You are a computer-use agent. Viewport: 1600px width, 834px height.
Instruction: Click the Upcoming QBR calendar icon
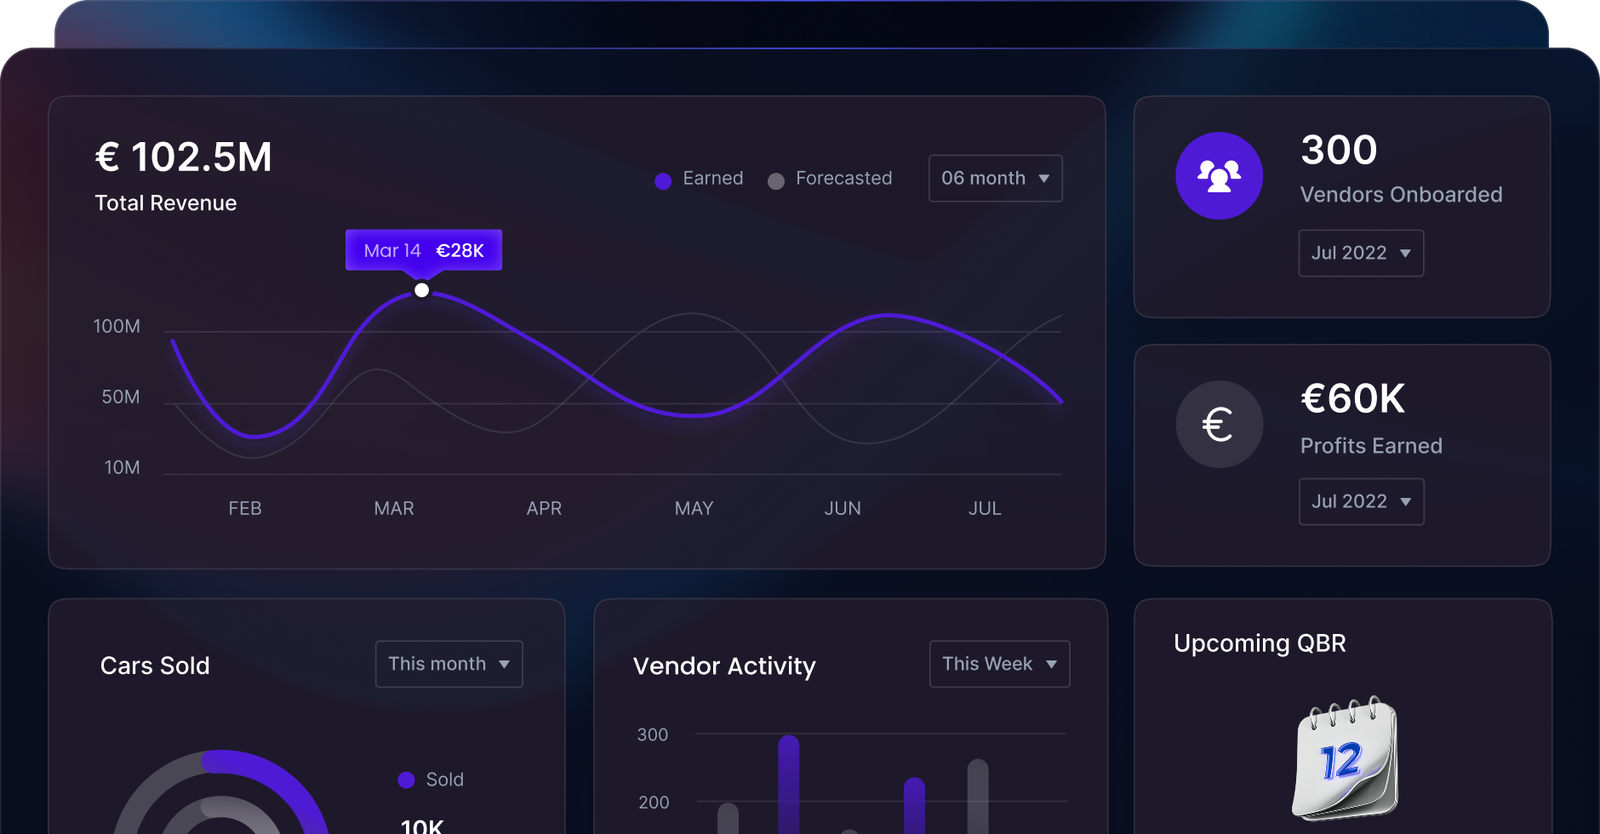[x=1344, y=759]
